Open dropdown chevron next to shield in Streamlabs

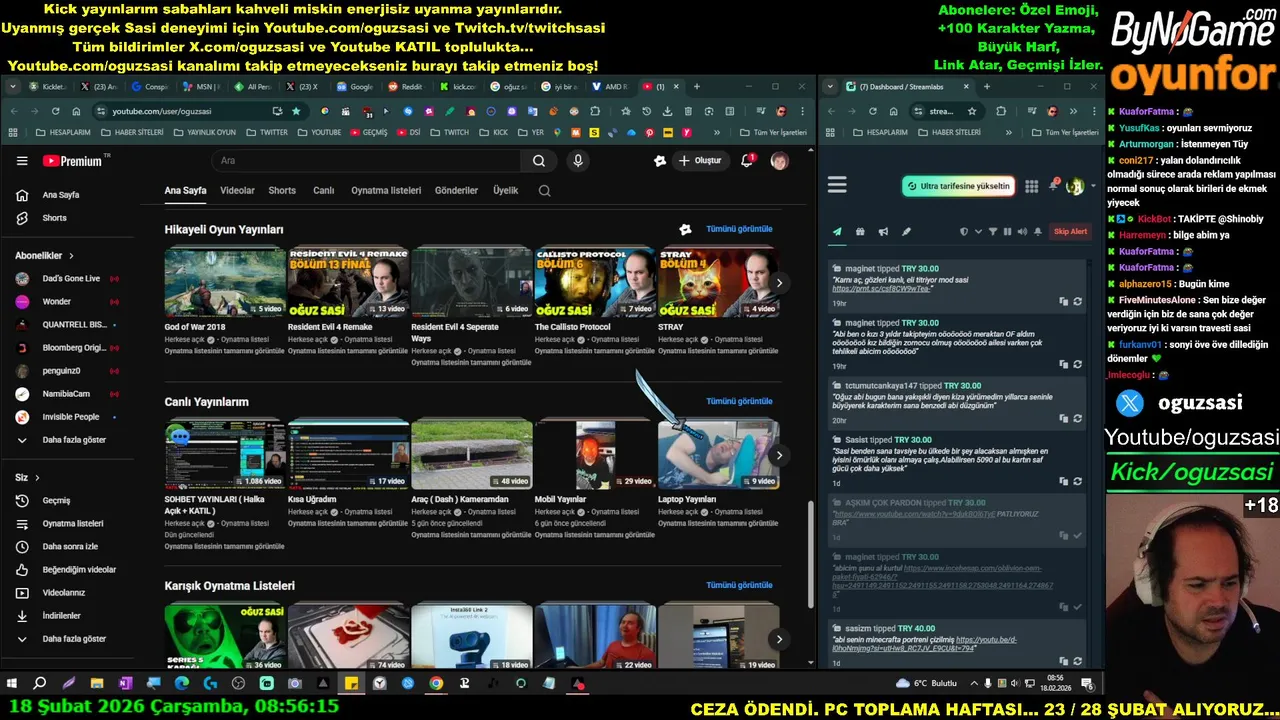click(977, 232)
